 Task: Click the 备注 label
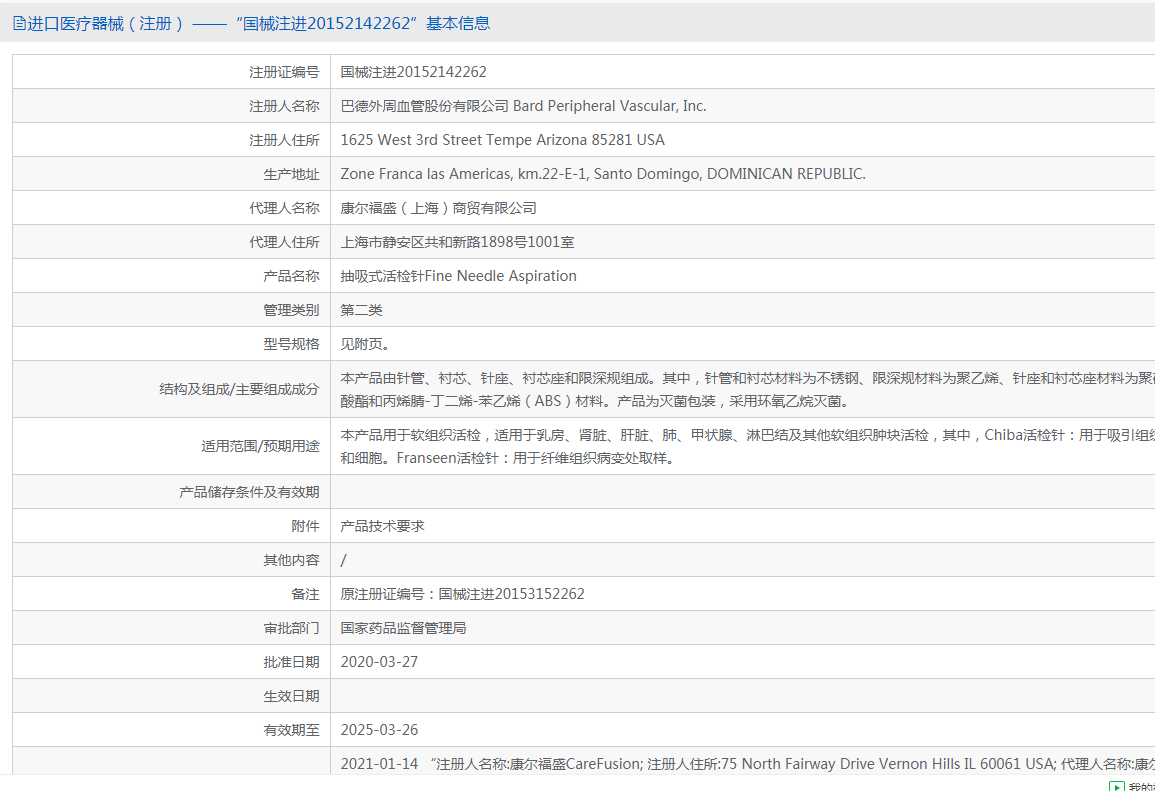[306, 594]
